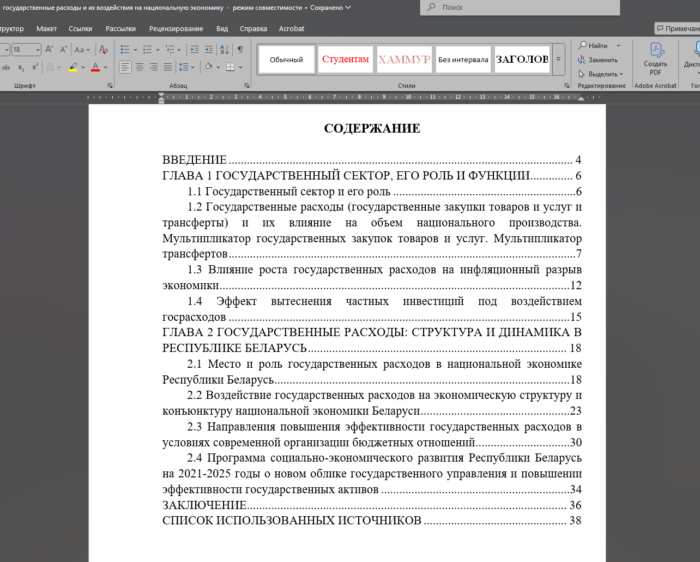Screen dimensions: 700x562
Task: Click the Find (Найти) button
Action: click(x=593, y=46)
